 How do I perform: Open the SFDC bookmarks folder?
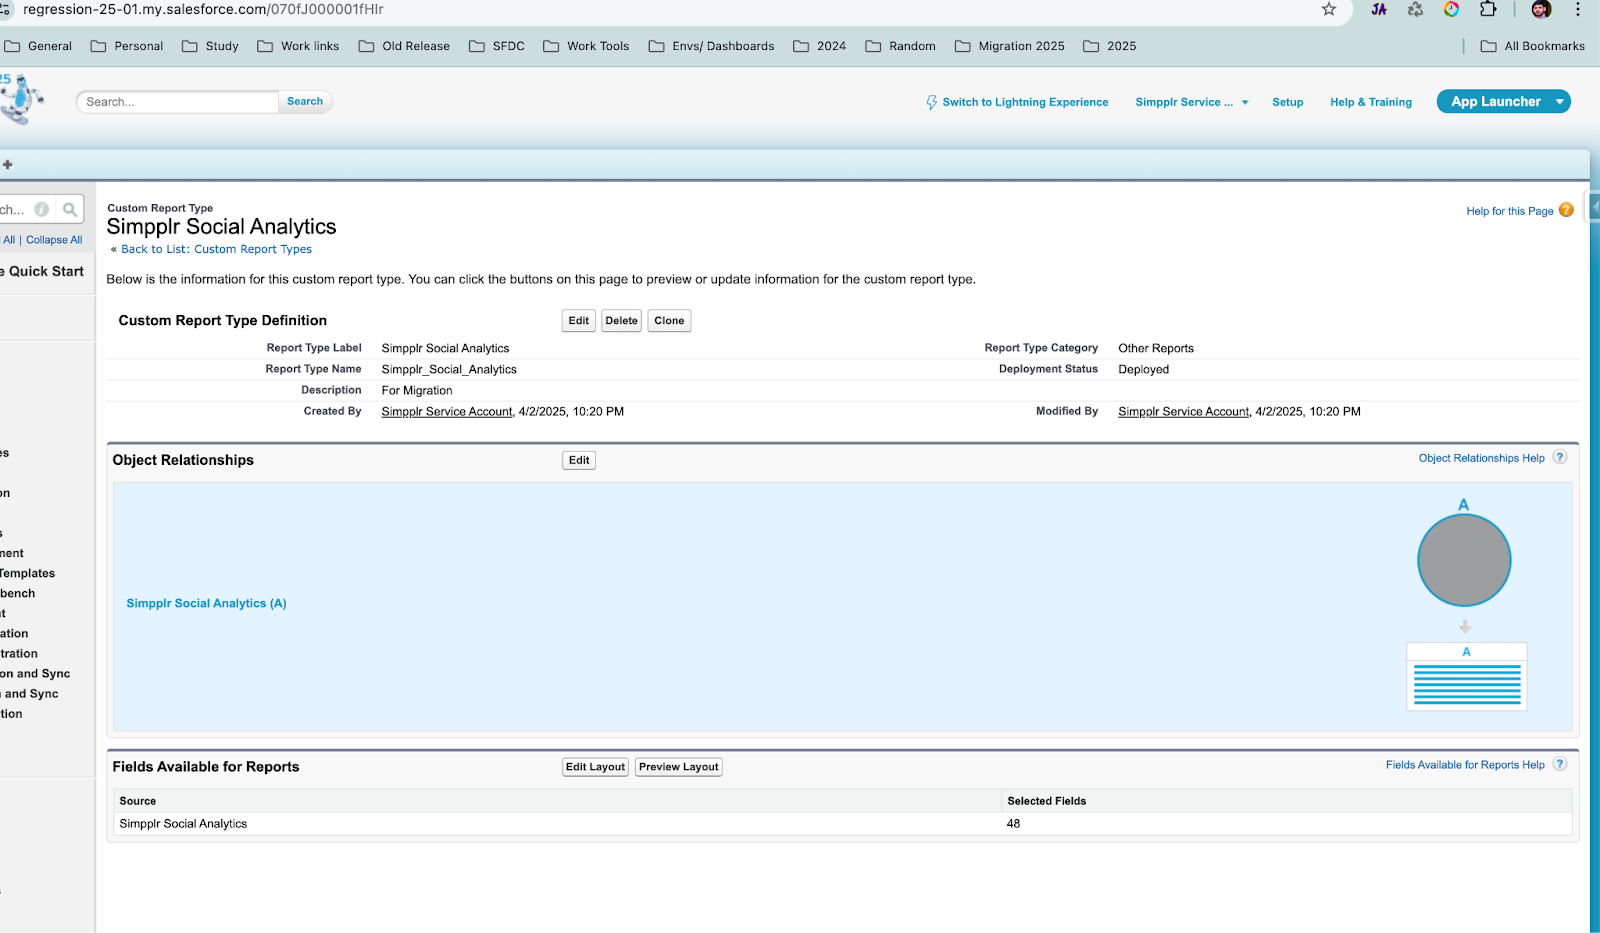click(497, 46)
